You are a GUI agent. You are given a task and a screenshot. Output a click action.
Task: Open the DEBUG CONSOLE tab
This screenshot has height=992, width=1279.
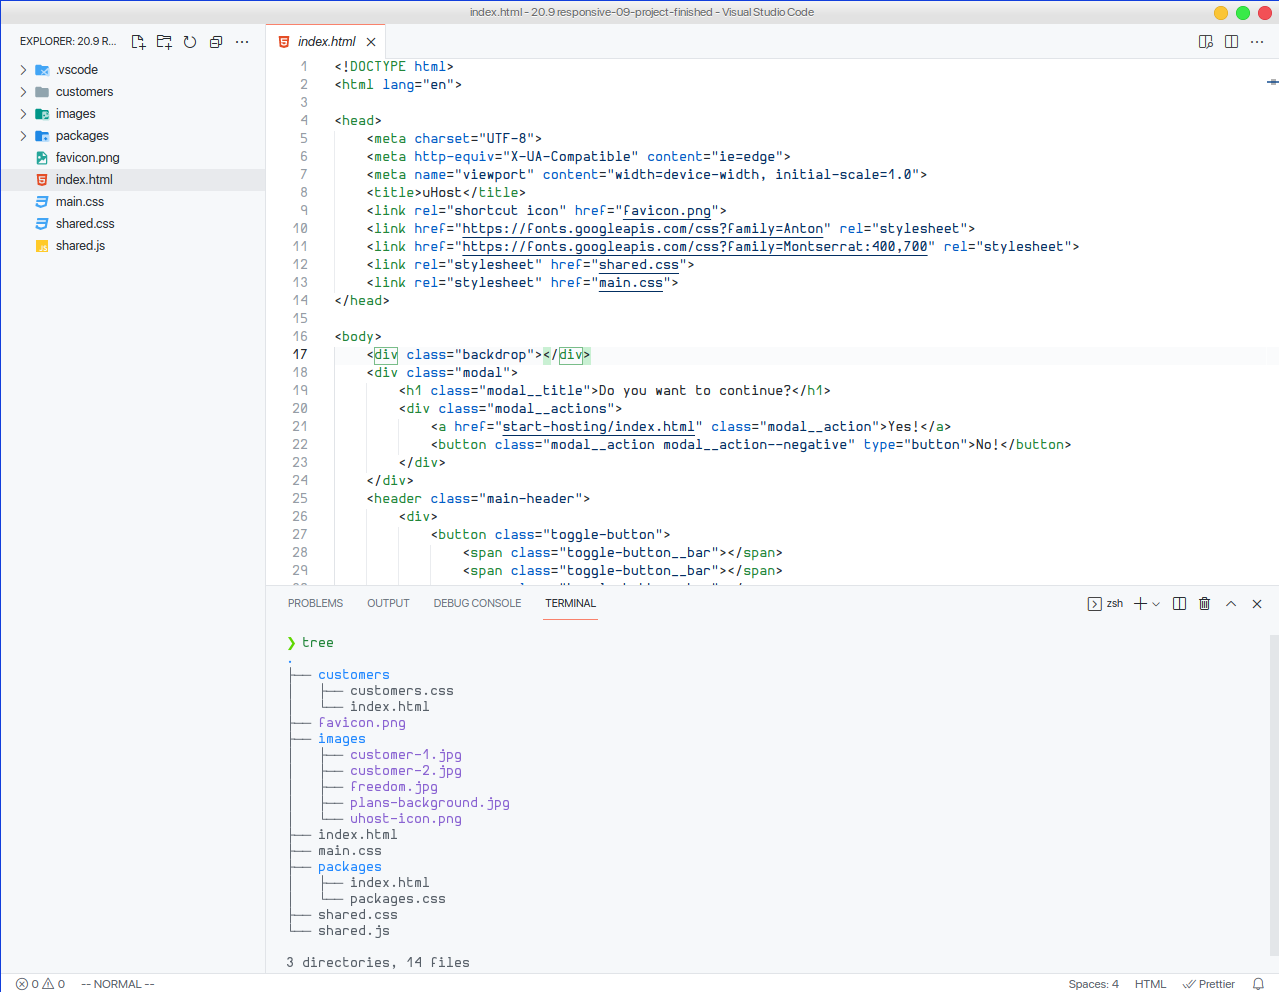tap(477, 603)
